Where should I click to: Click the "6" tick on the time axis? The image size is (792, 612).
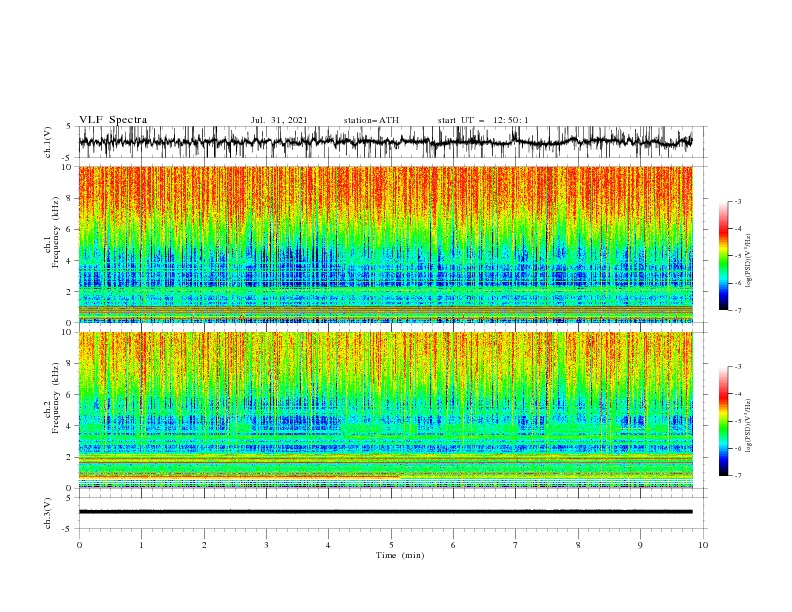point(453,545)
